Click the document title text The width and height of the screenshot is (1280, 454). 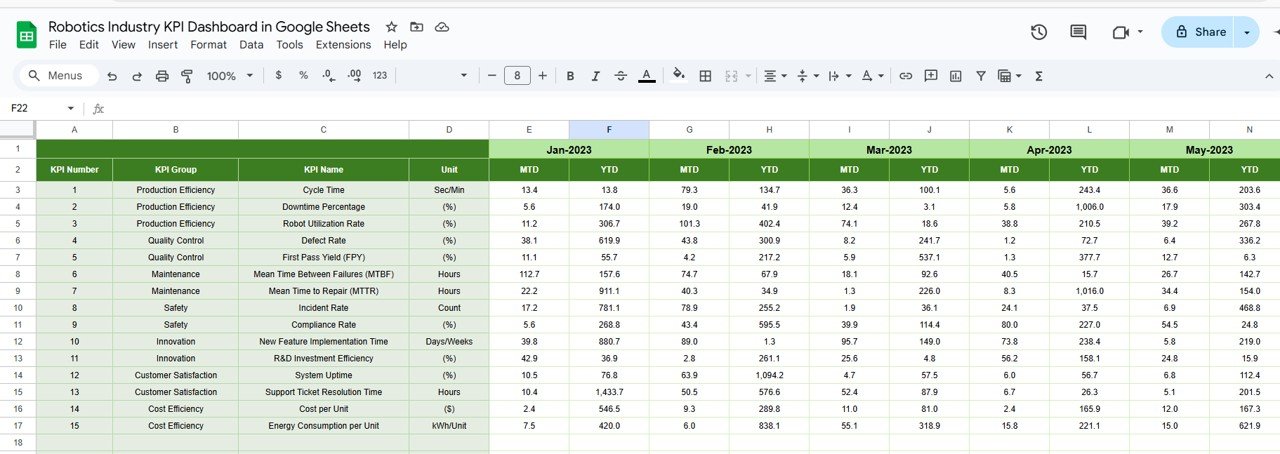tap(209, 27)
